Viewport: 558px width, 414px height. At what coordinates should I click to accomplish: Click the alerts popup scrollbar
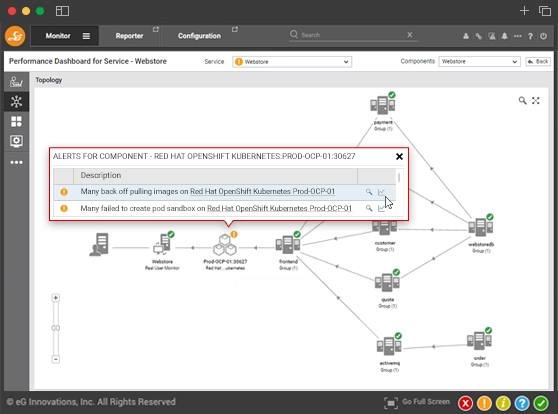(399, 178)
